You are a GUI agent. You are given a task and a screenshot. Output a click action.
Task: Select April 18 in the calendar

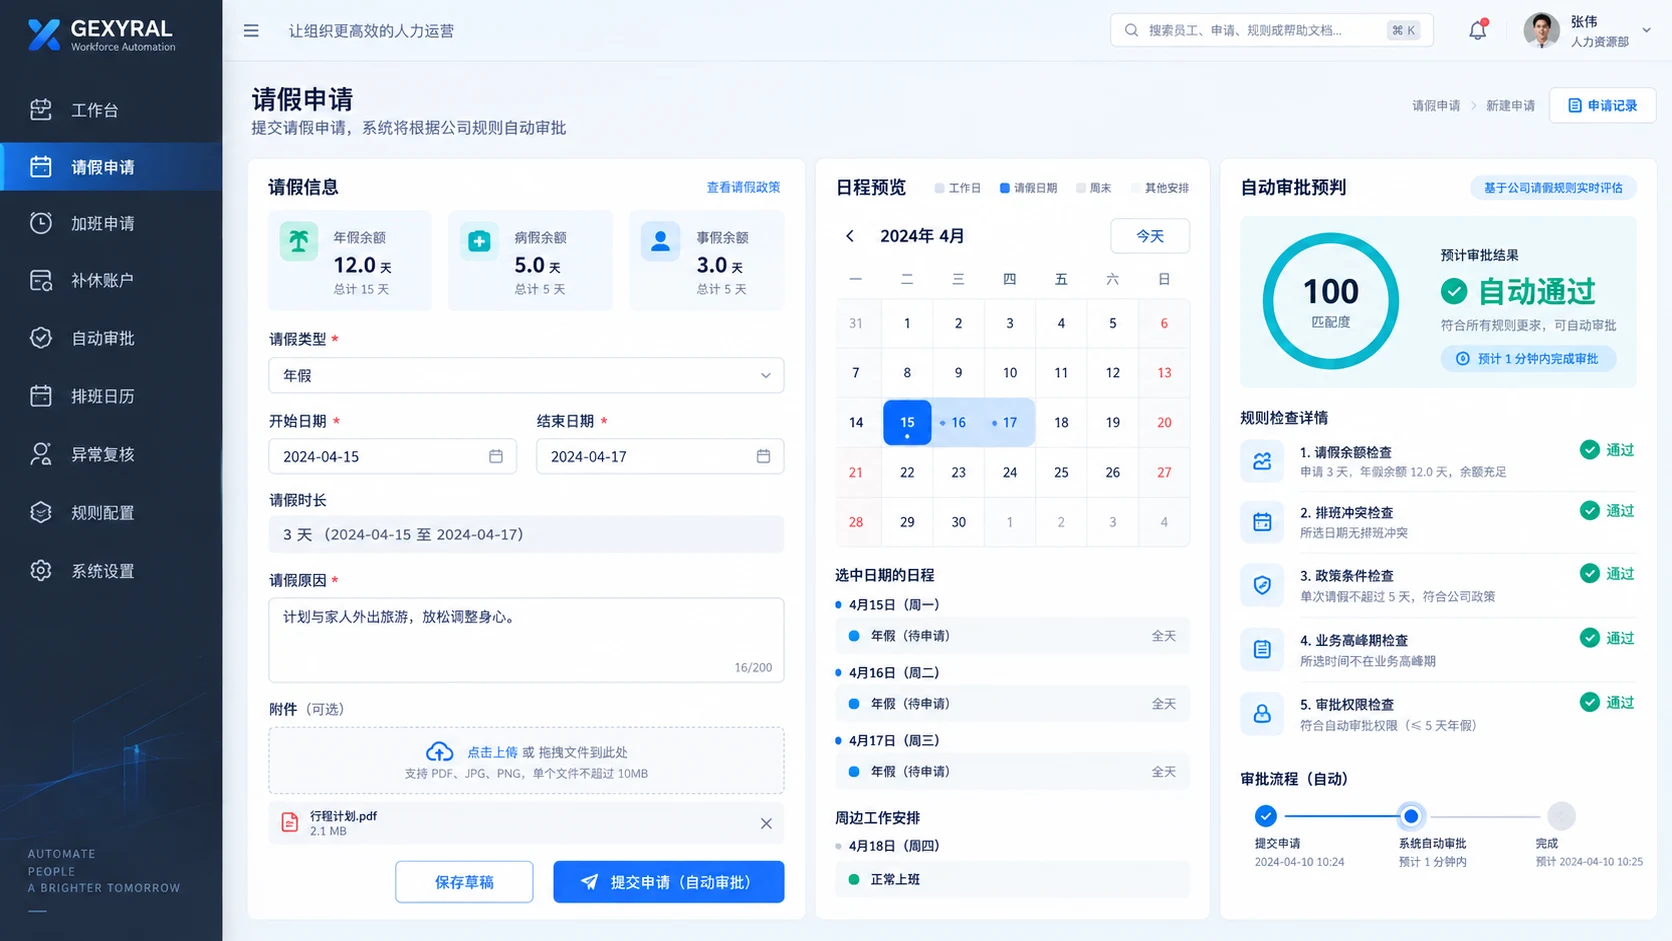1061,422
